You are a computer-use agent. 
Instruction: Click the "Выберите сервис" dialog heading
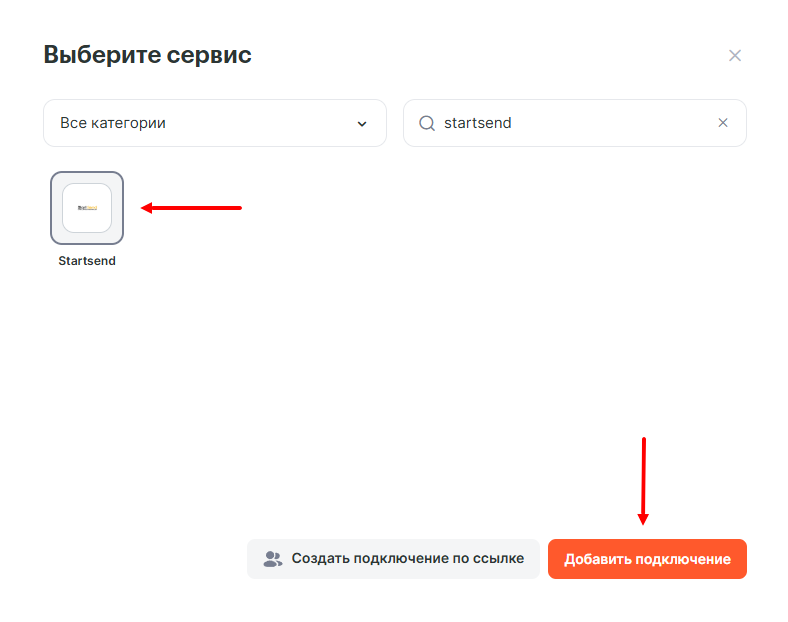[x=147, y=55]
